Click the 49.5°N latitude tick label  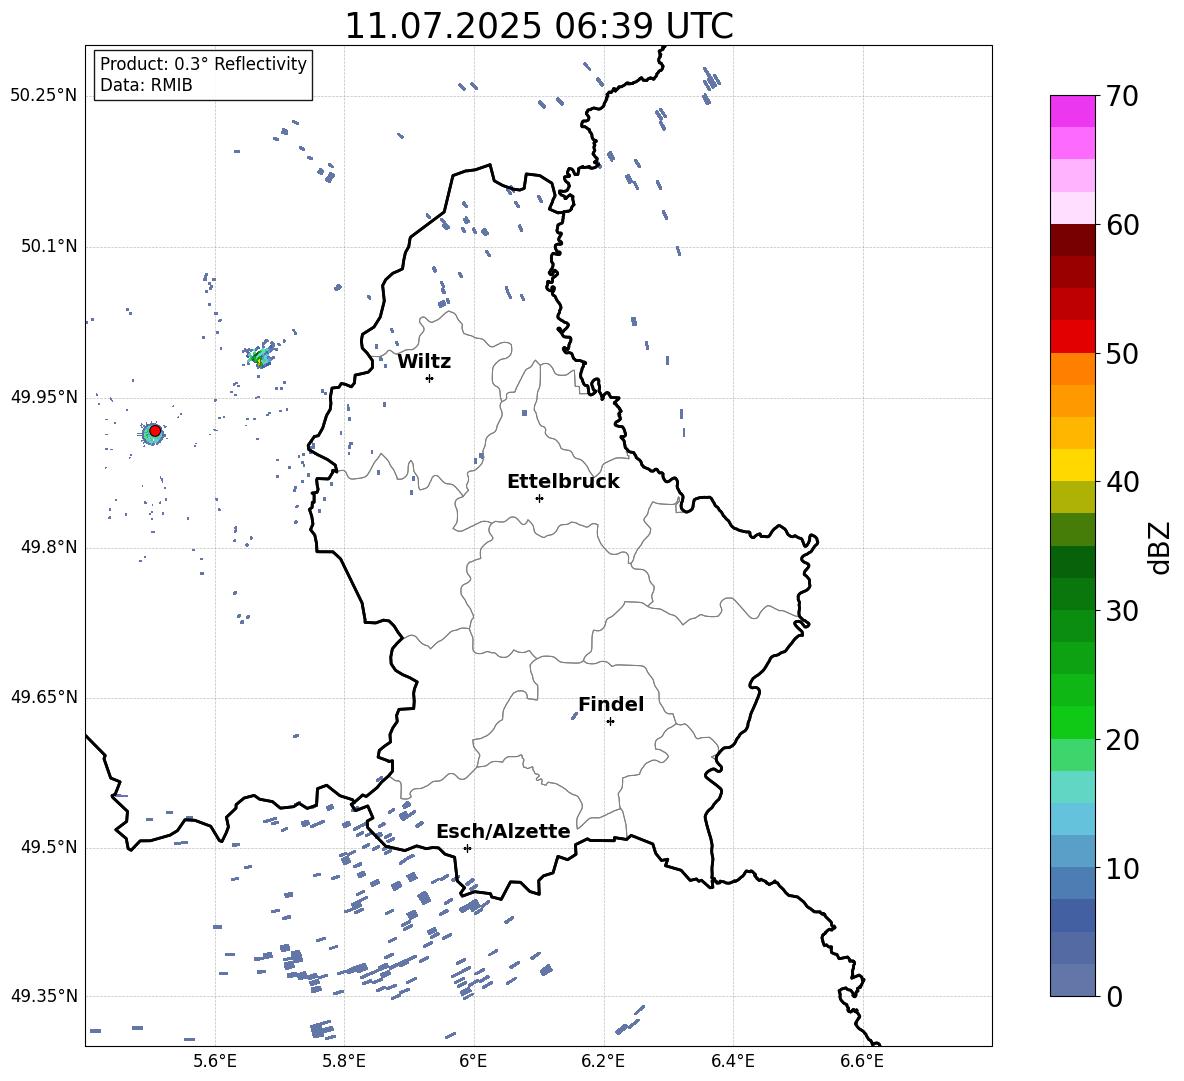pos(48,847)
